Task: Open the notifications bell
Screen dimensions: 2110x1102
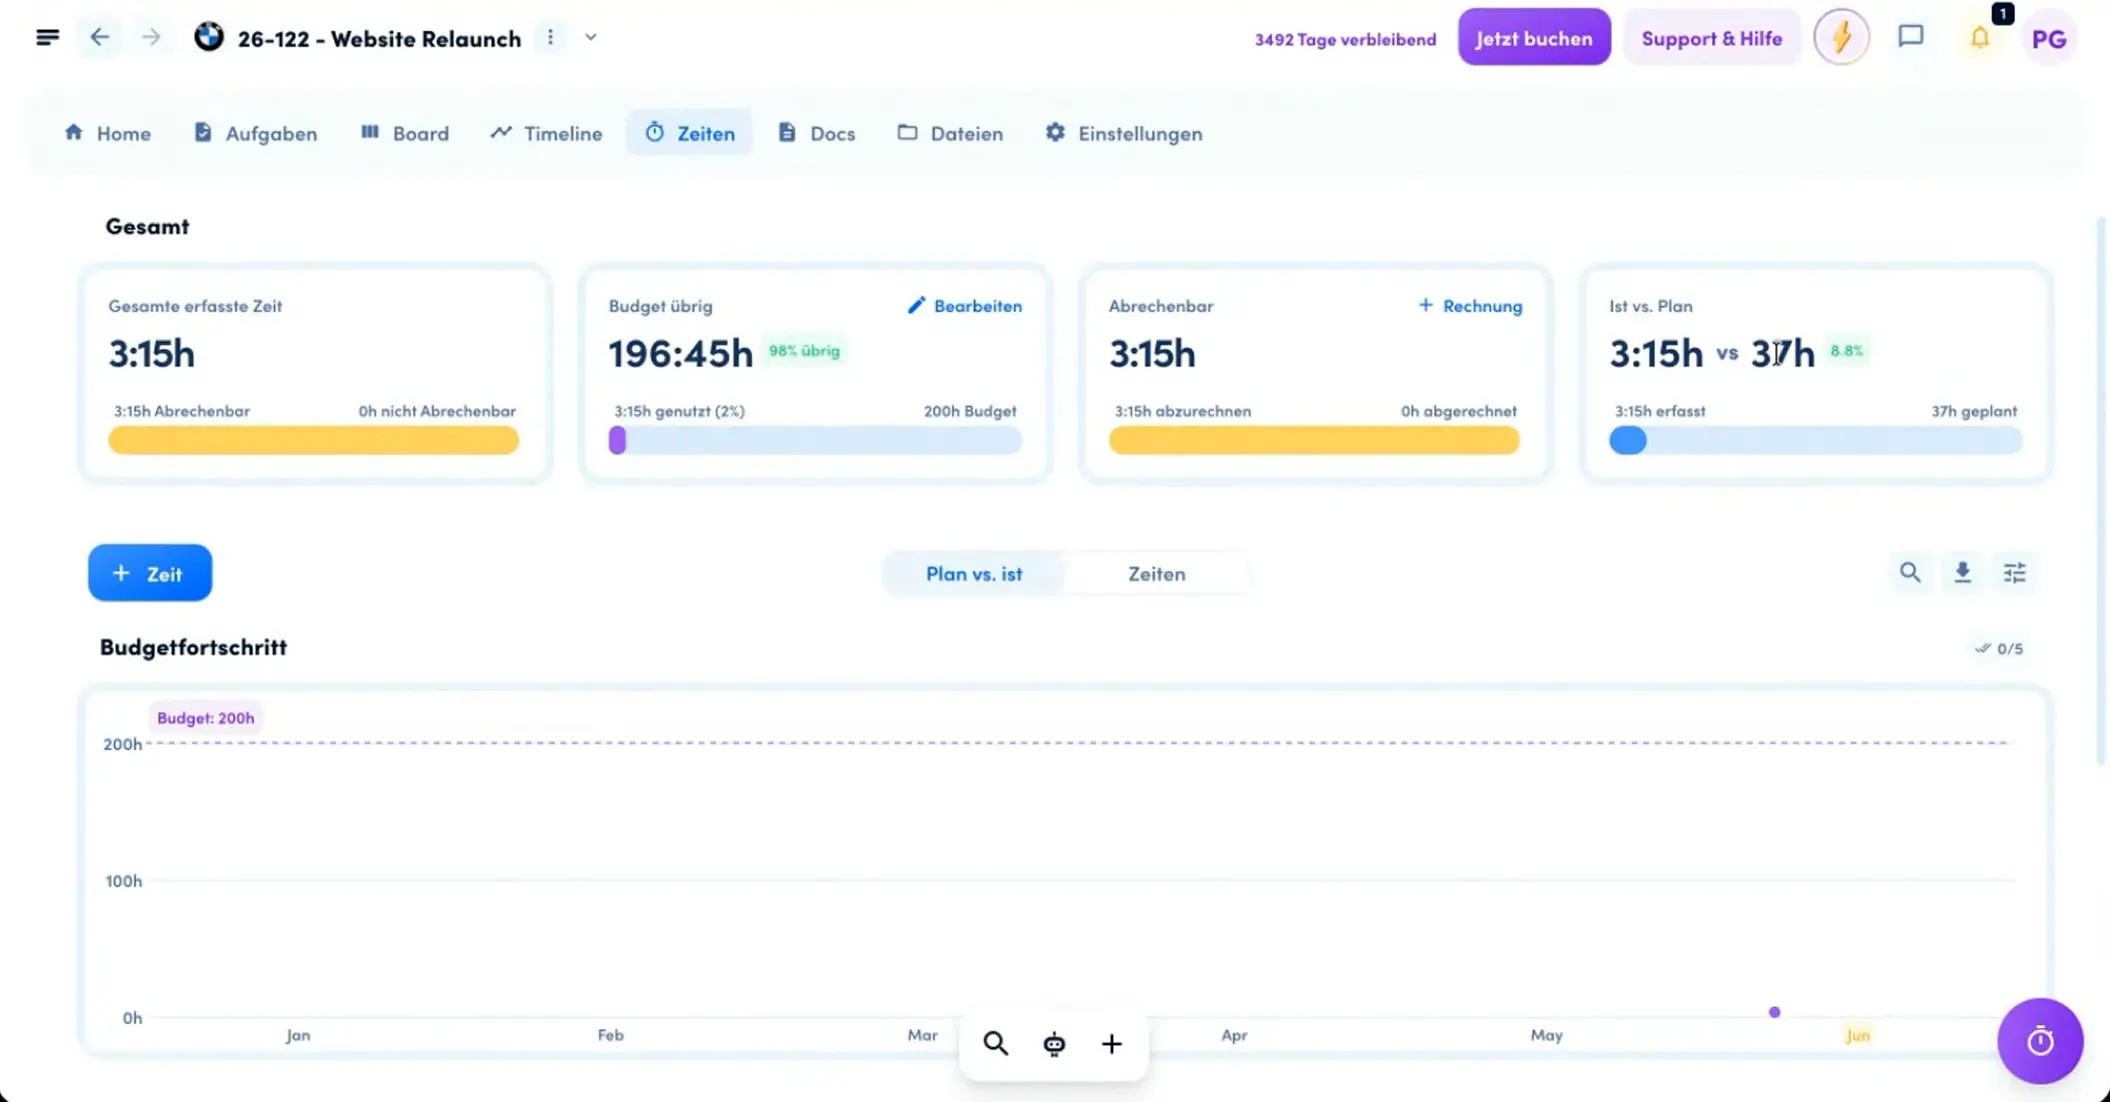Action: 1979,38
